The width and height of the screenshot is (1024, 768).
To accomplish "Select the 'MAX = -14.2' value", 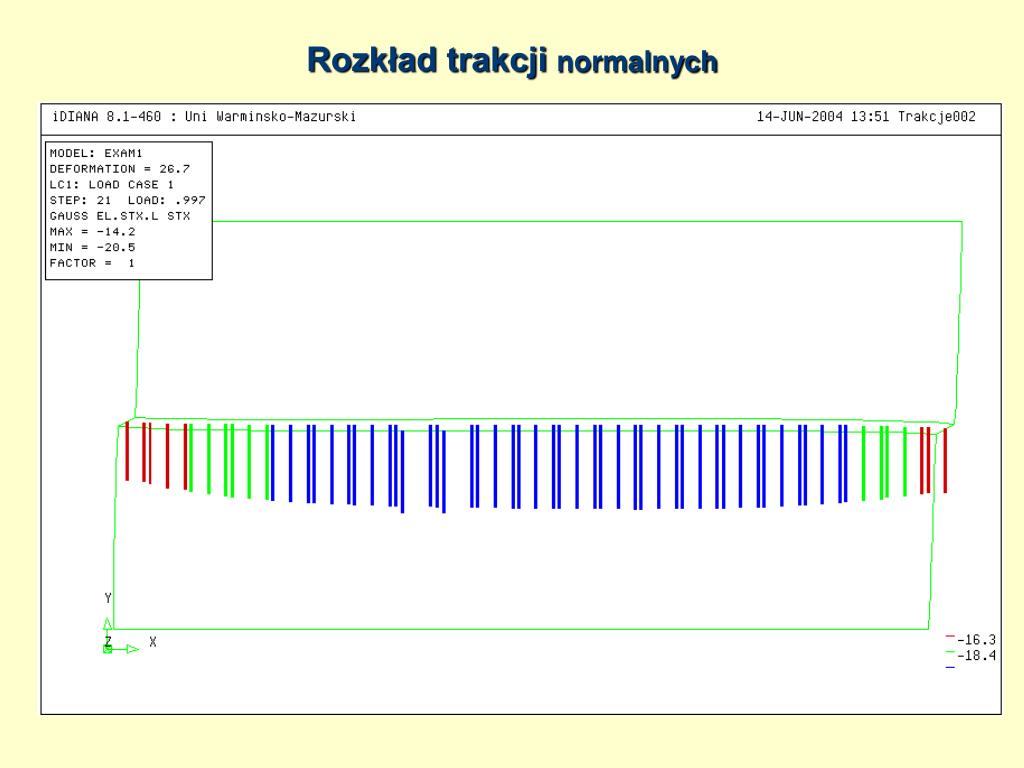I will tap(92, 232).
